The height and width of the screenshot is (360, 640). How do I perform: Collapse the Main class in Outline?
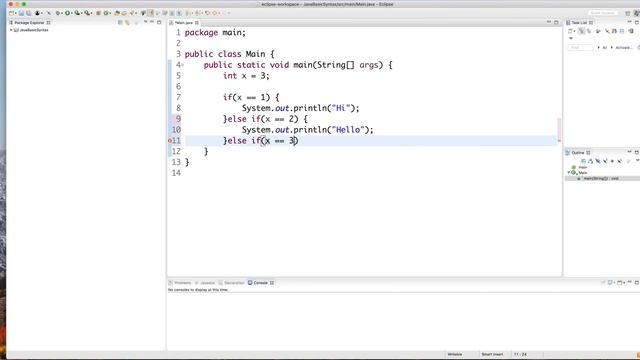pos(569,173)
